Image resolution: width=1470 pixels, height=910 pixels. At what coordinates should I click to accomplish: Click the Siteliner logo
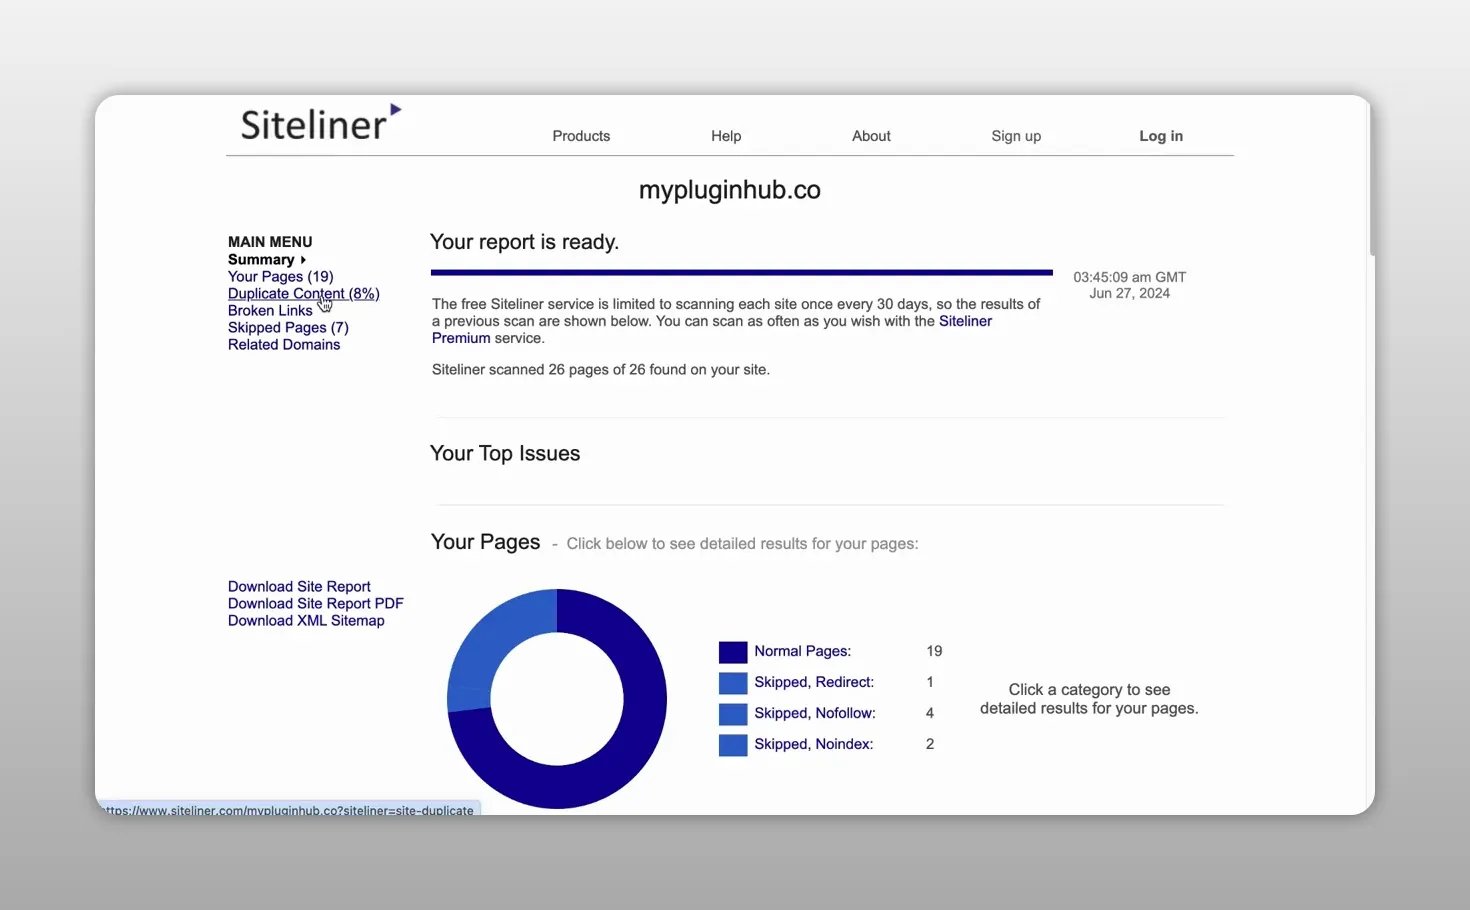(320, 122)
